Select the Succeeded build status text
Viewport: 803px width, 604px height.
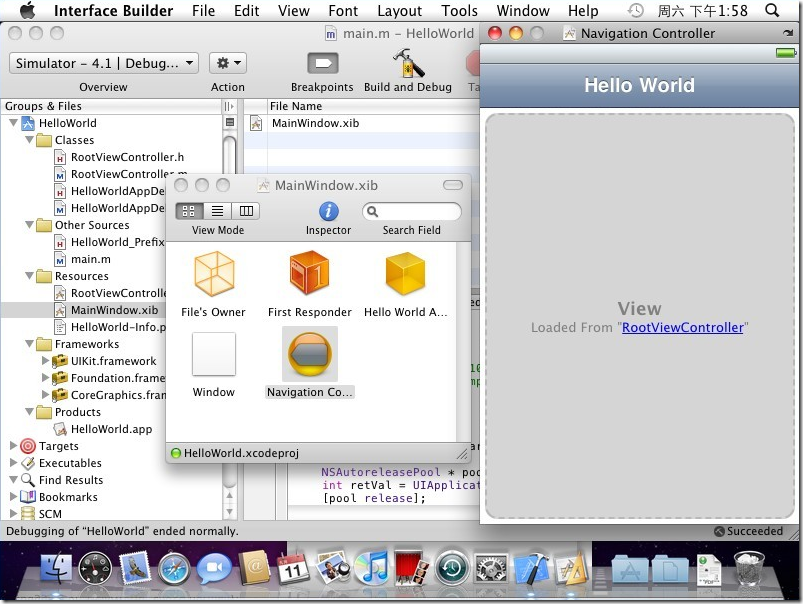[x=754, y=531]
